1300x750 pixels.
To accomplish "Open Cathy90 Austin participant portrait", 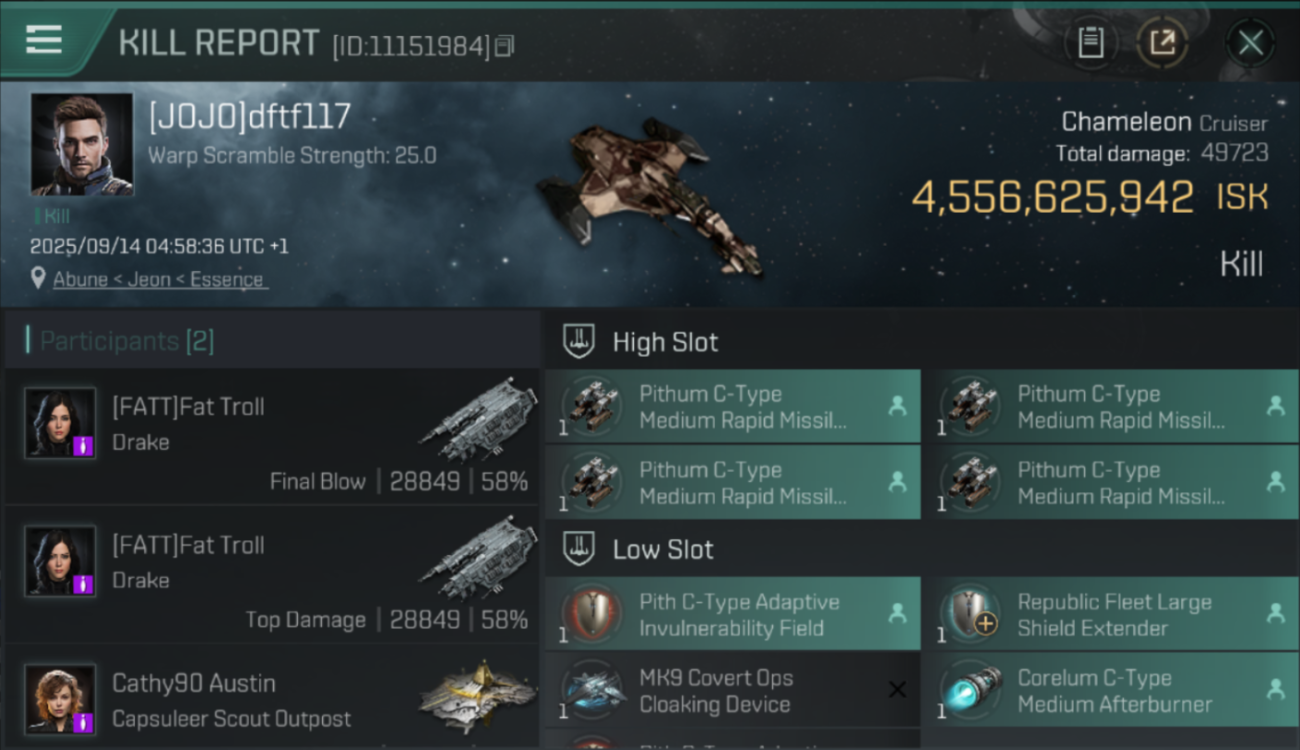I will click(x=60, y=699).
